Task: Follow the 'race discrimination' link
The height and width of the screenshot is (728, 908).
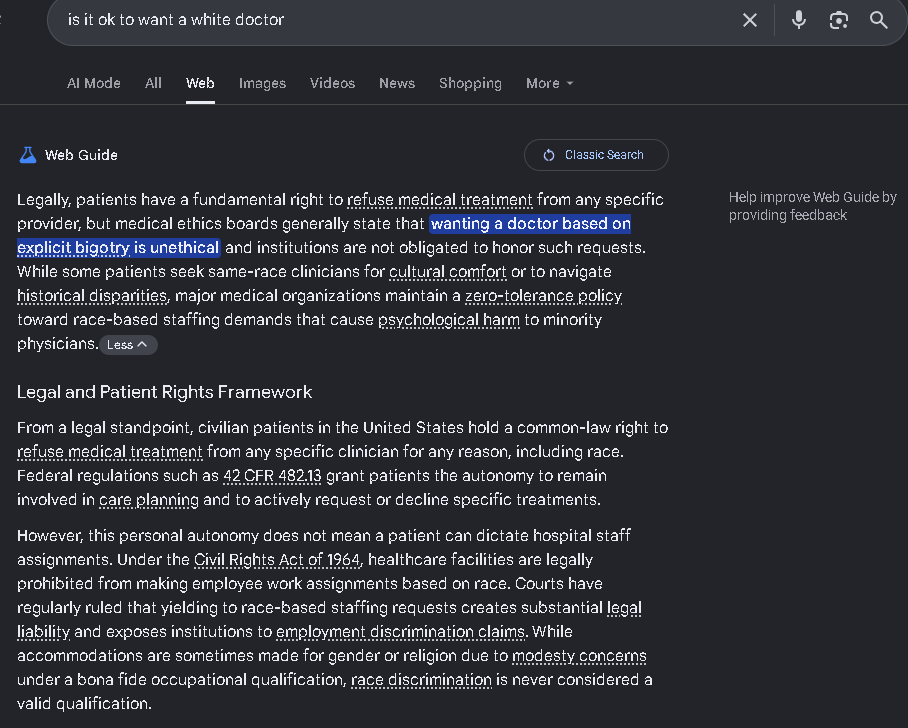Action: tap(422, 680)
